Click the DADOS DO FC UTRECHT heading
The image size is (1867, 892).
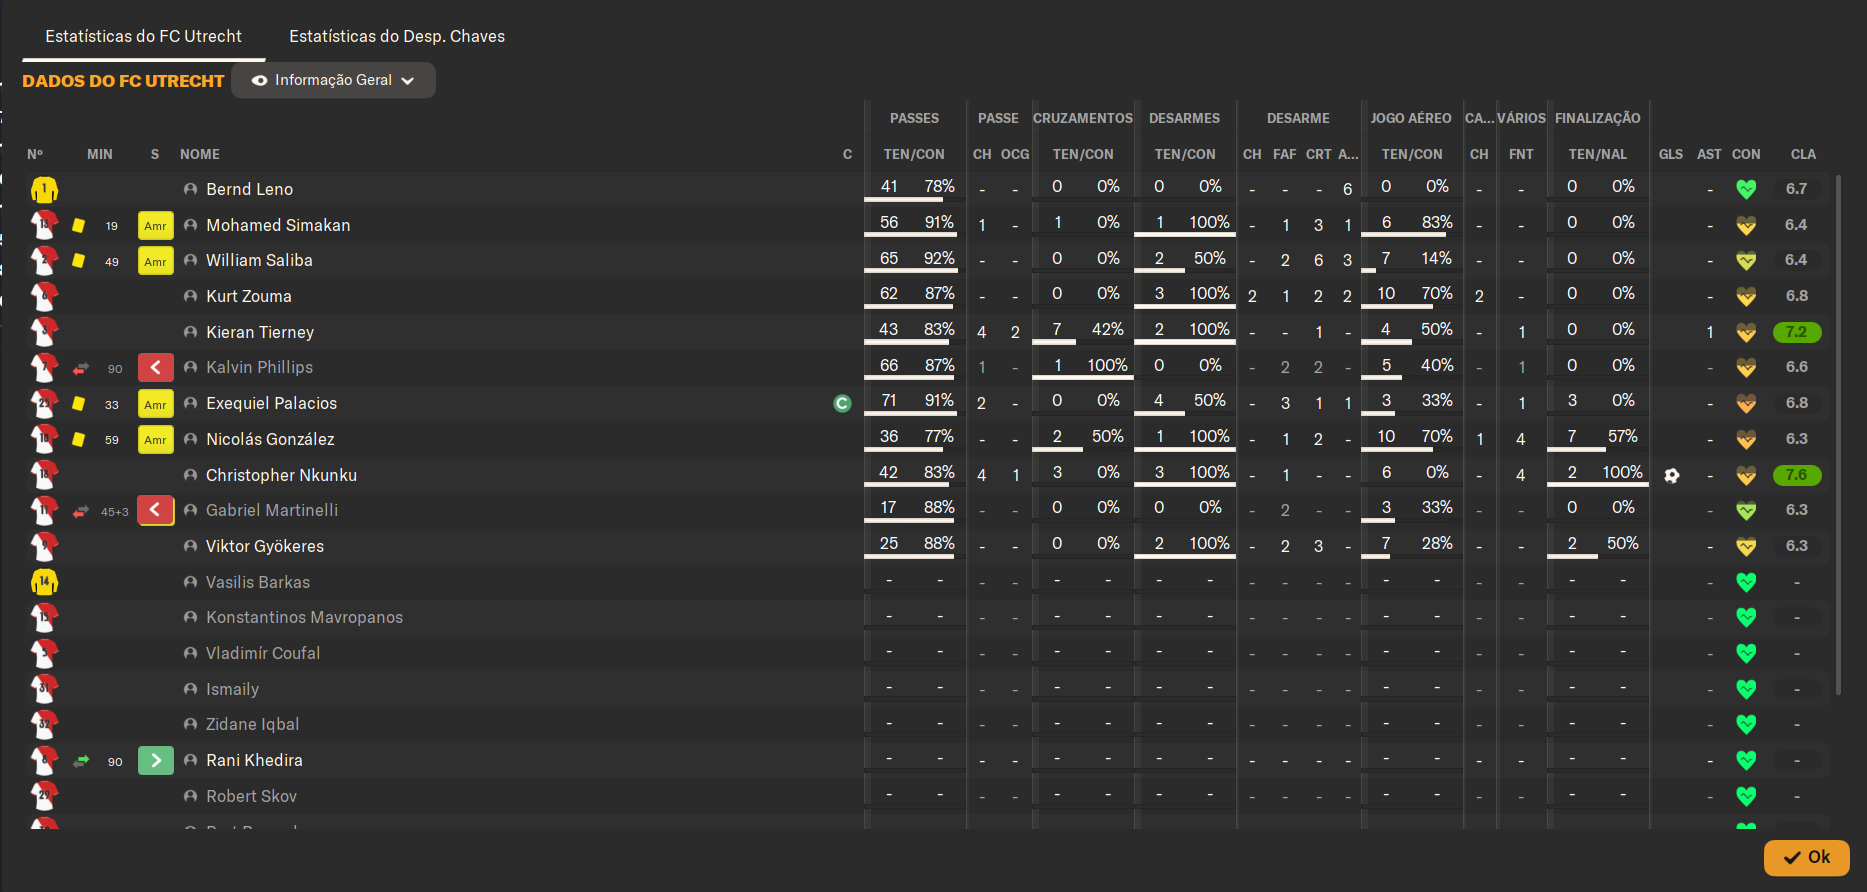tap(123, 81)
